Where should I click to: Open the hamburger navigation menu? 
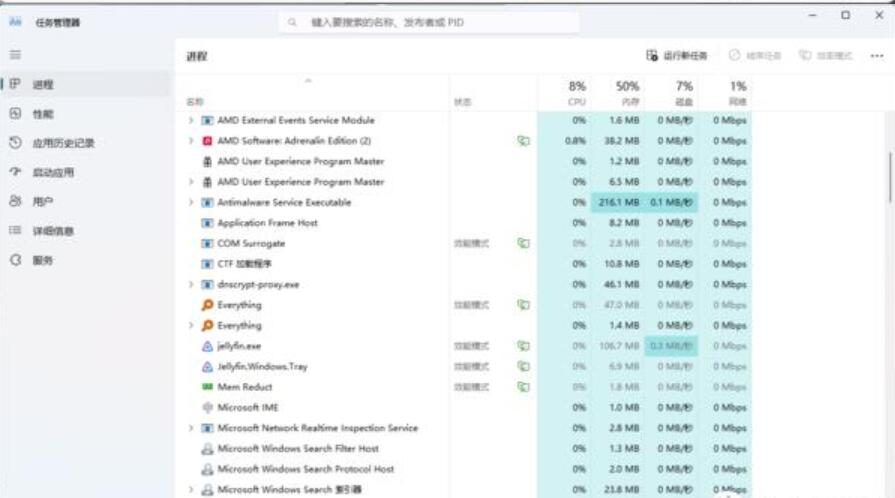15,55
